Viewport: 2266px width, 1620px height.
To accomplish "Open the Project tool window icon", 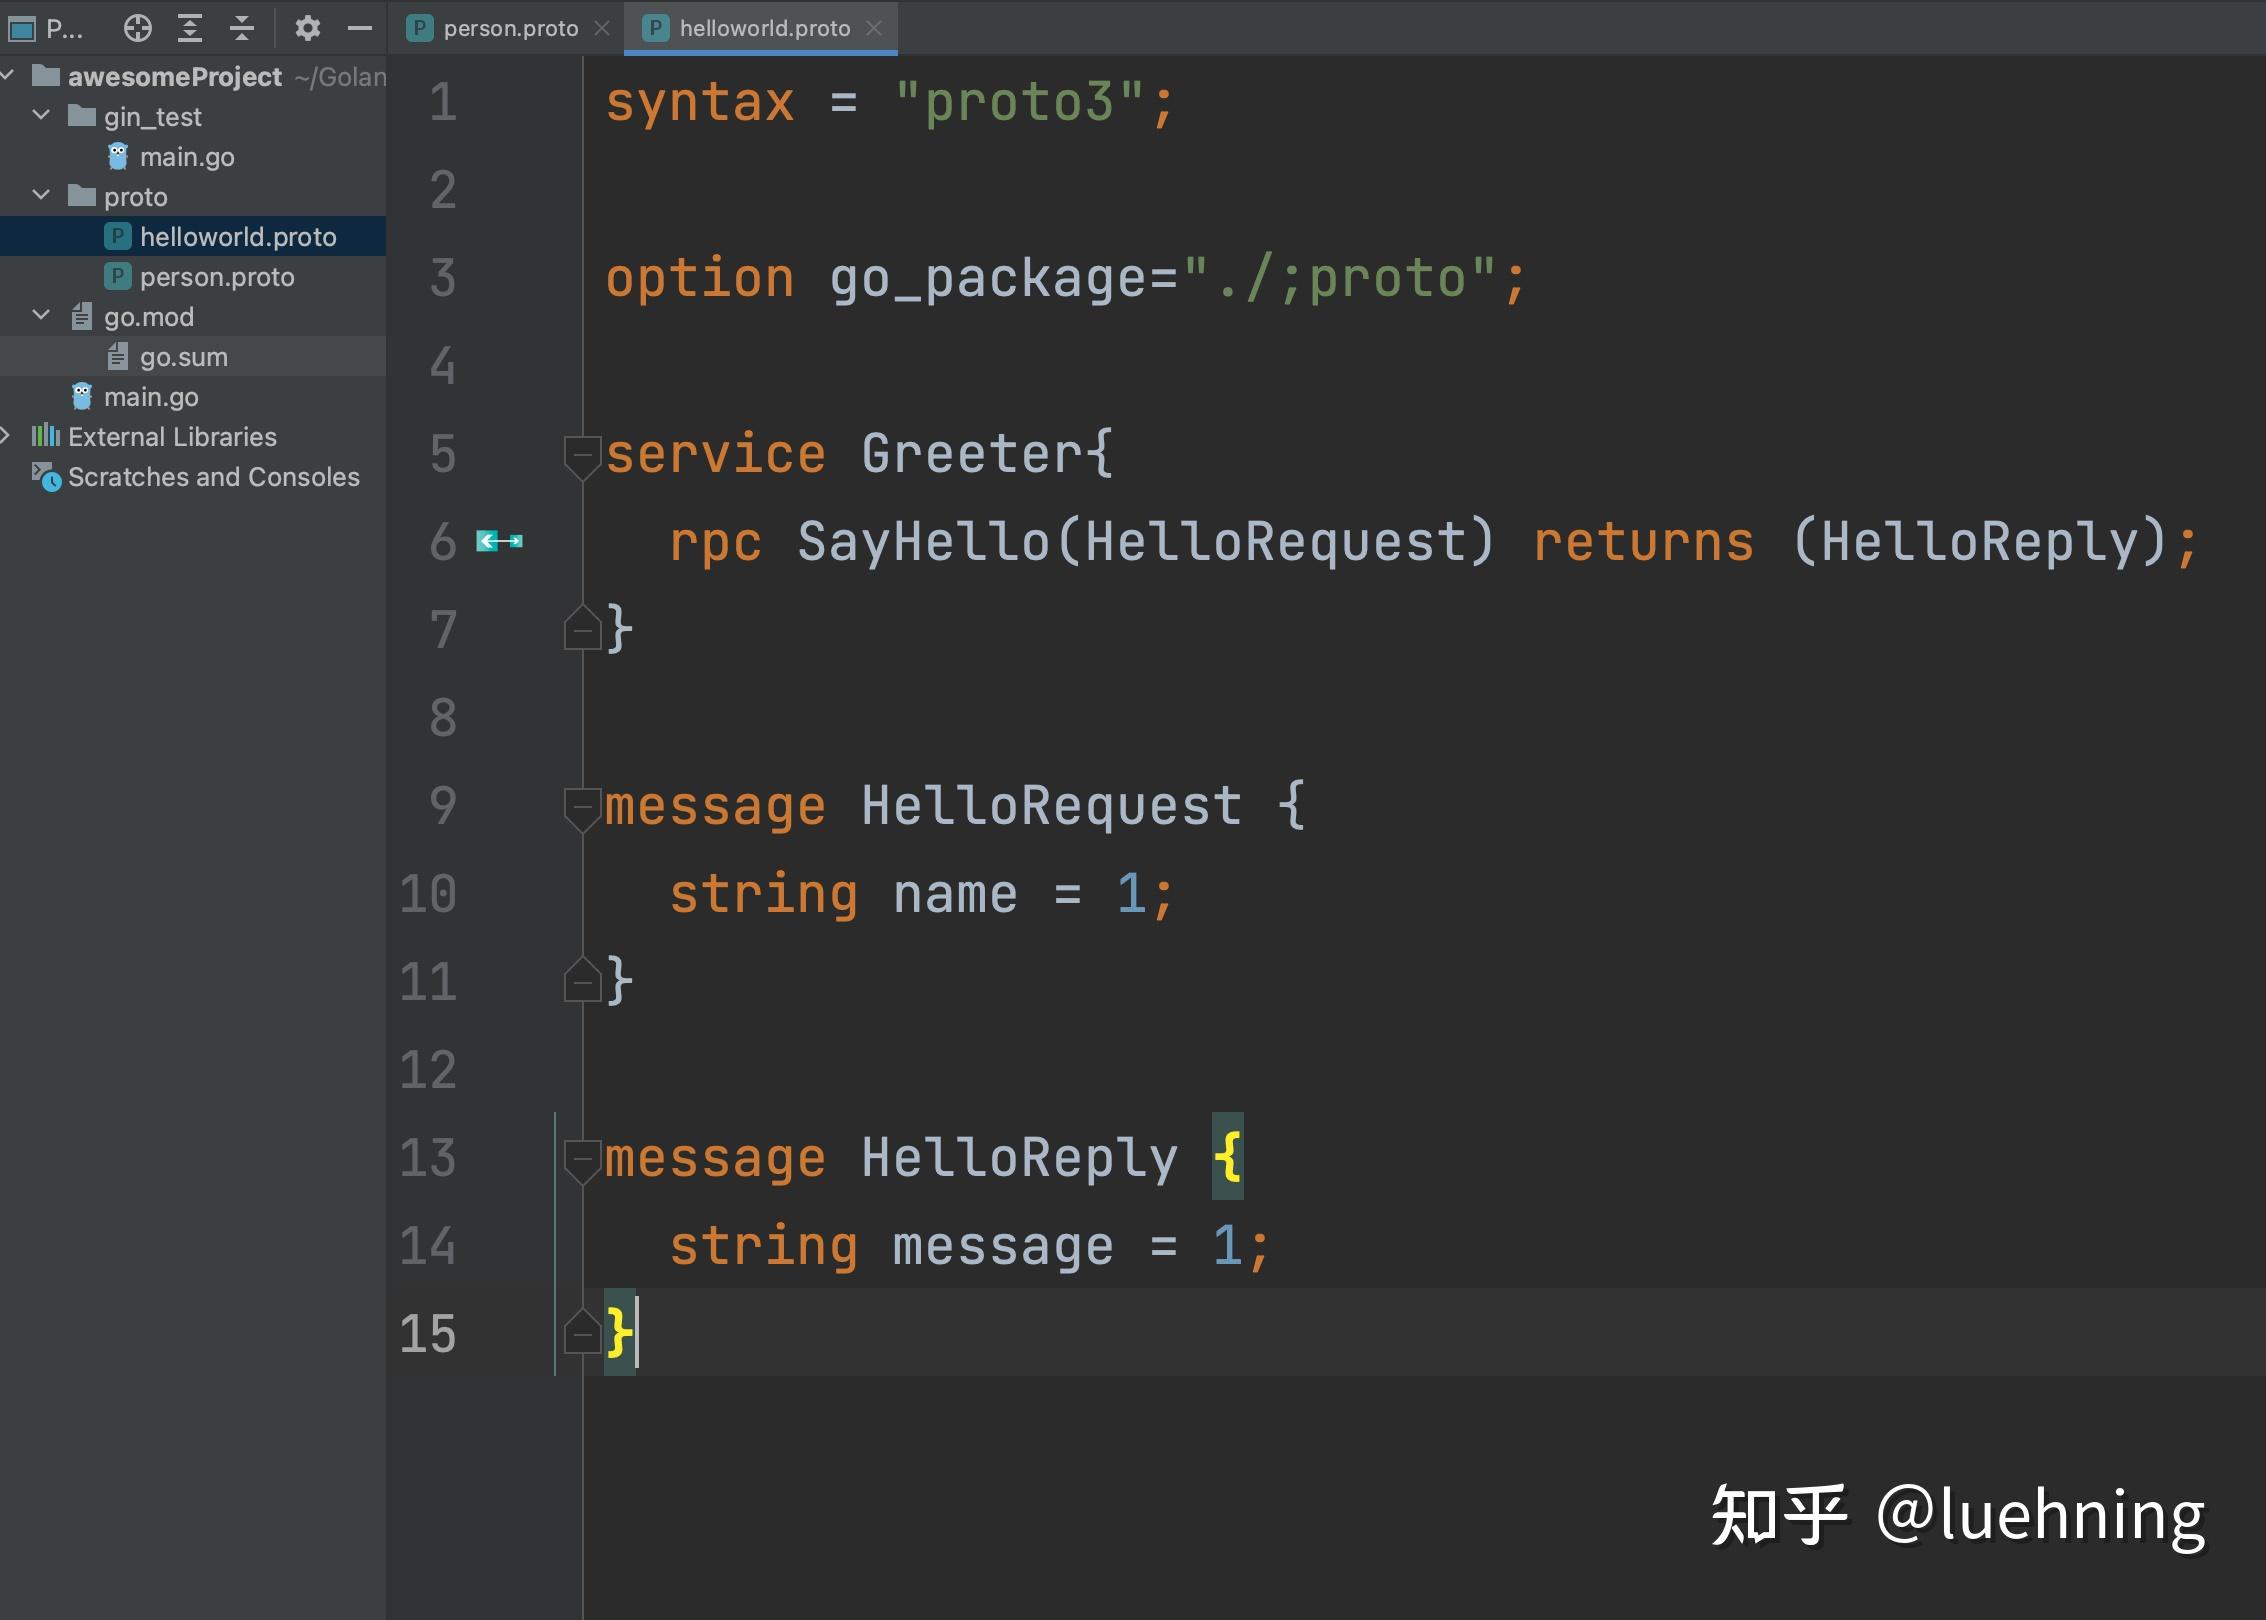I will (22, 27).
